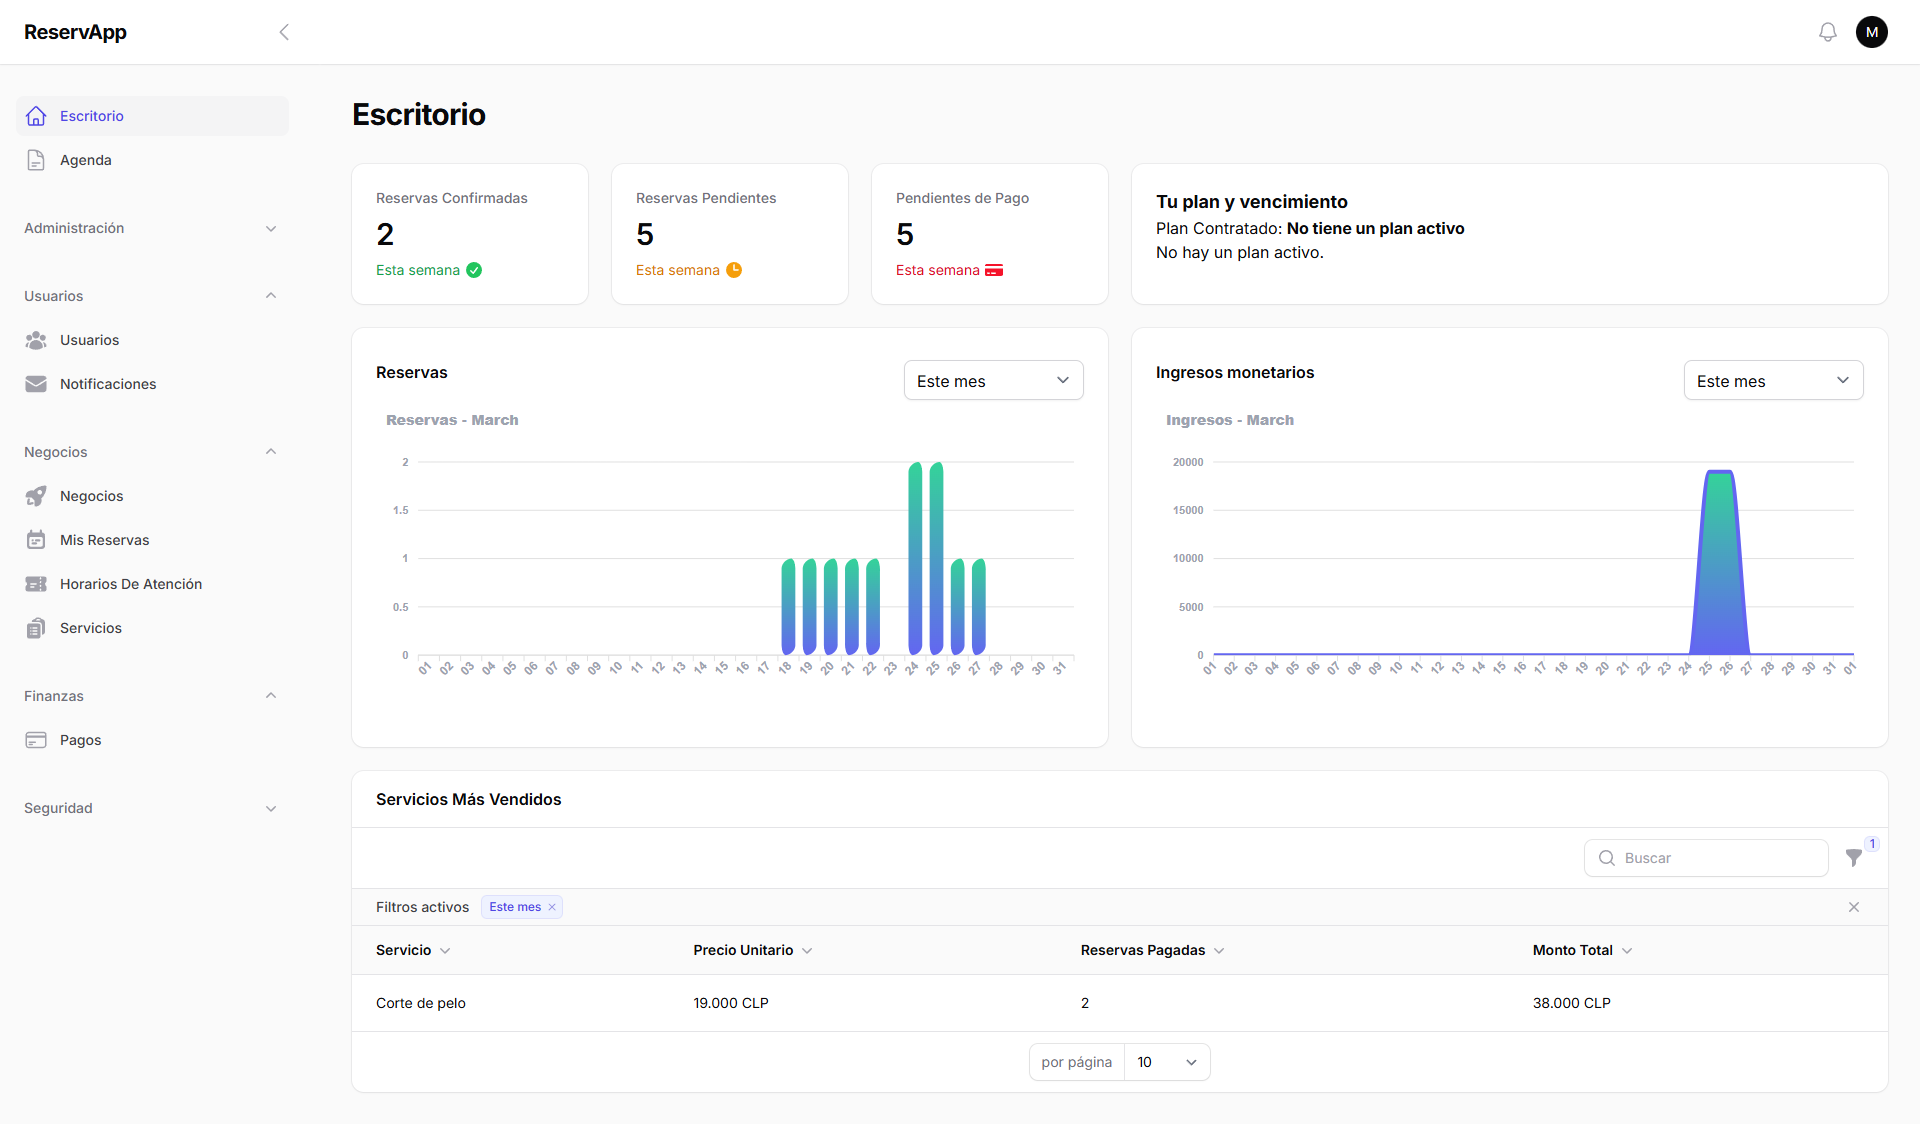Expand the Administración section
The width and height of the screenshot is (1920, 1124).
150,228
